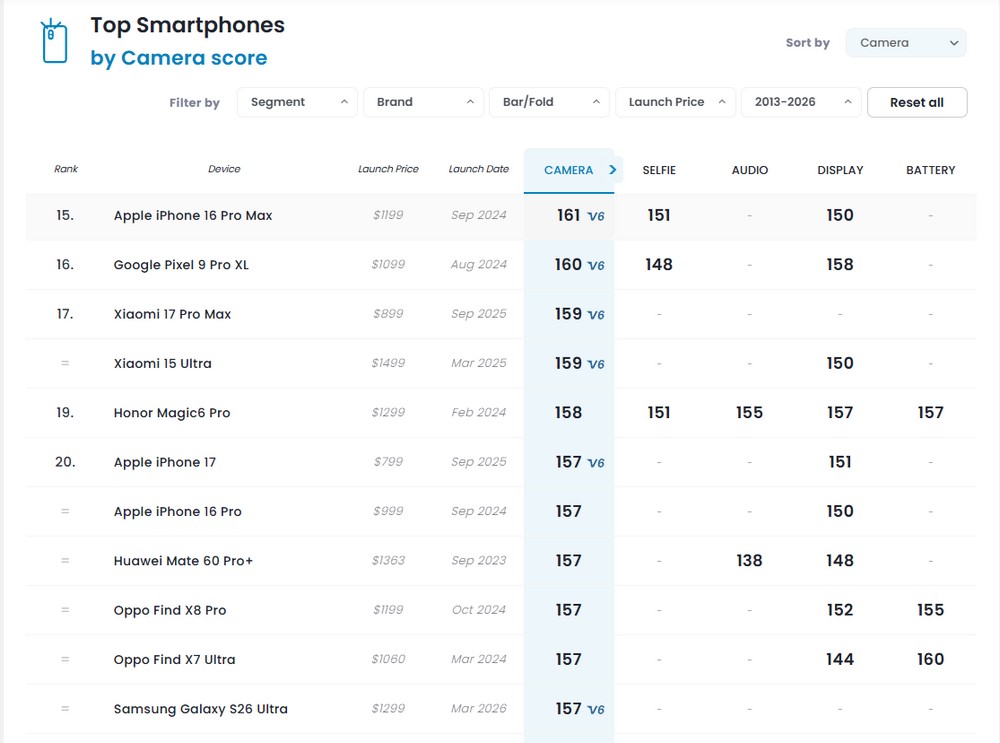The width and height of the screenshot is (1000, 743).
Task: Switch to the BATTERY score column
Action: coord(930,170)
